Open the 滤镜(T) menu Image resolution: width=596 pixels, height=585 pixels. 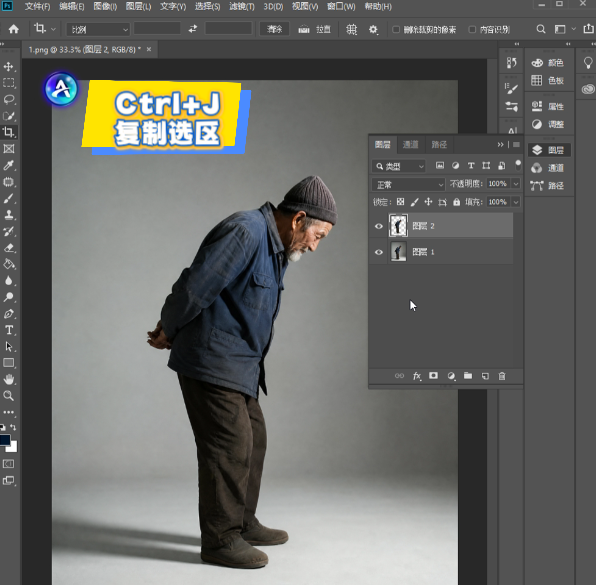tap(241, 6)
